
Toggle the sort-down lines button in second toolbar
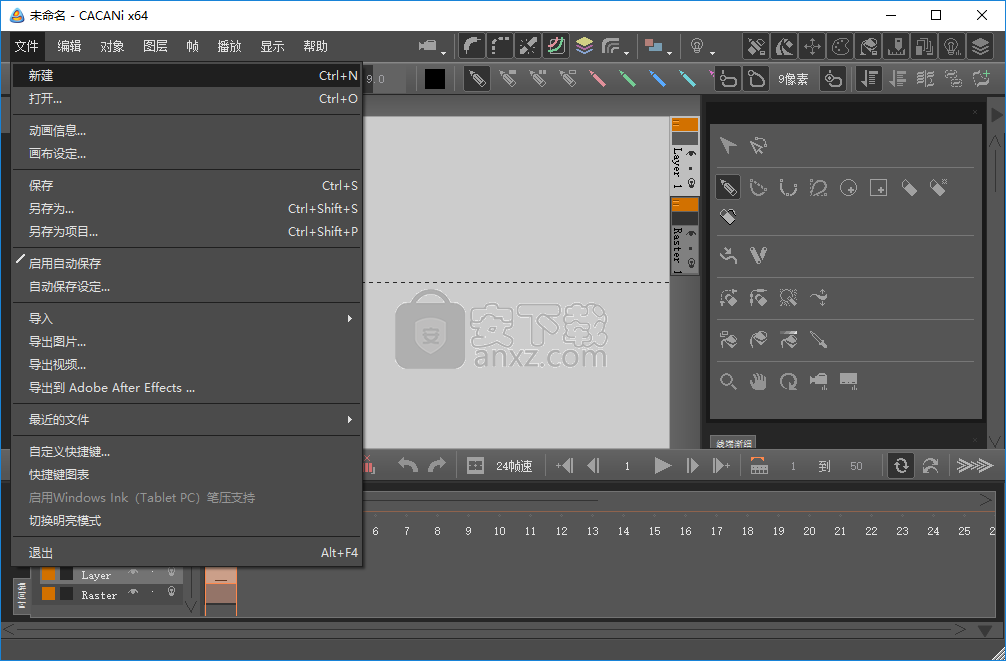tap(868, 78)
